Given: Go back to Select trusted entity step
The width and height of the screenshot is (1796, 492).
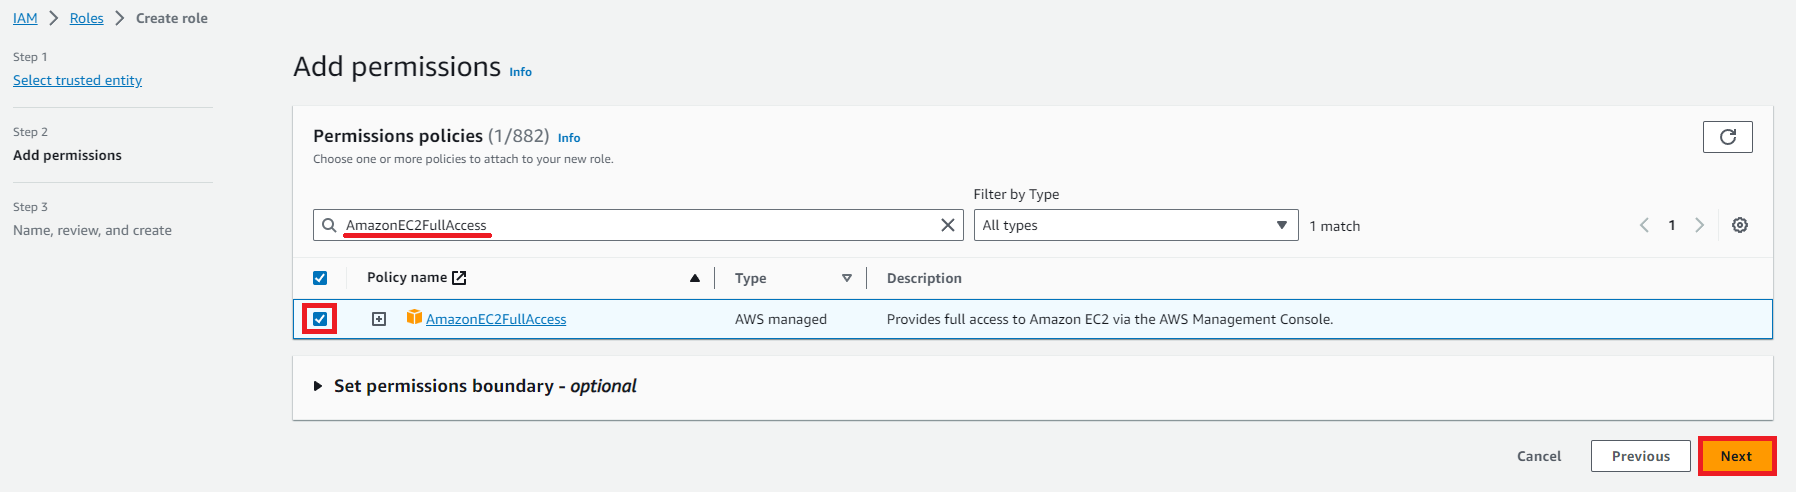Looking at the screenshot, I should pos(77,80).
